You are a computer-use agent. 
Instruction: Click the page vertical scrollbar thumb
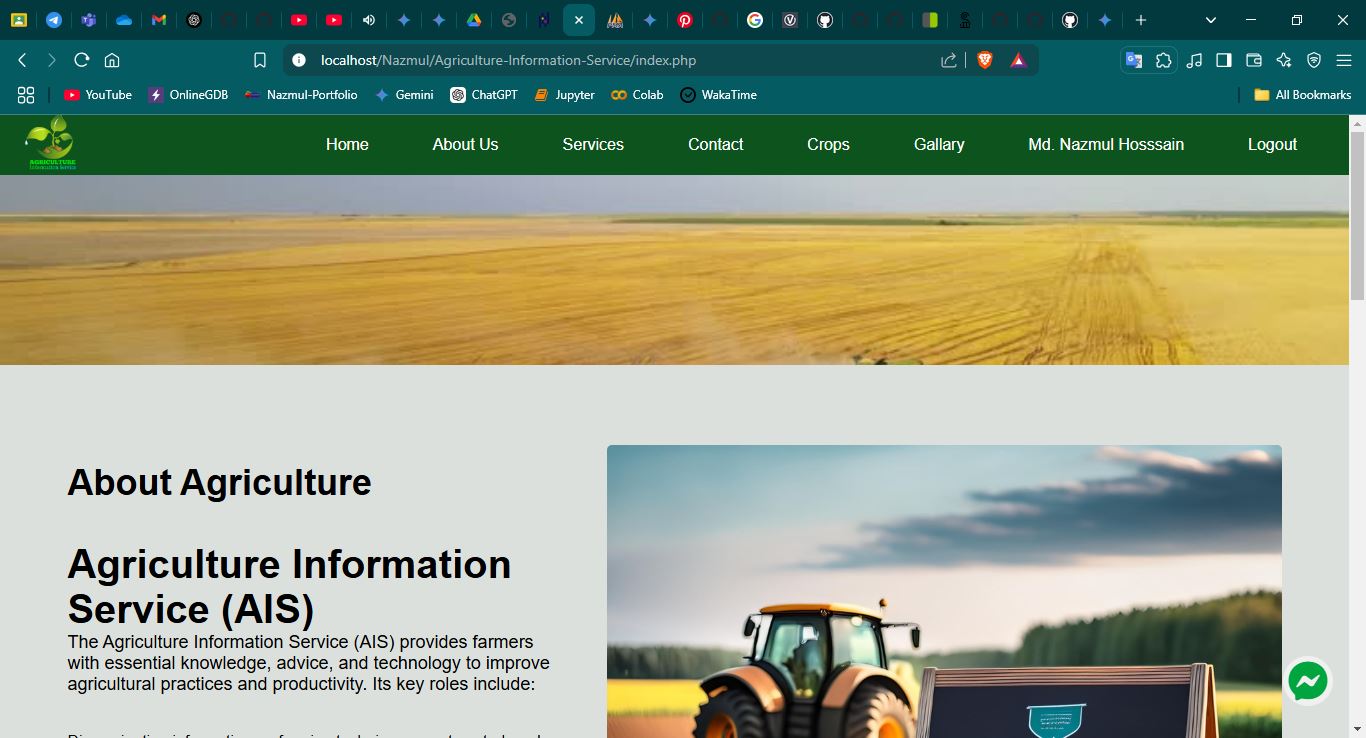click(1357, 215)
